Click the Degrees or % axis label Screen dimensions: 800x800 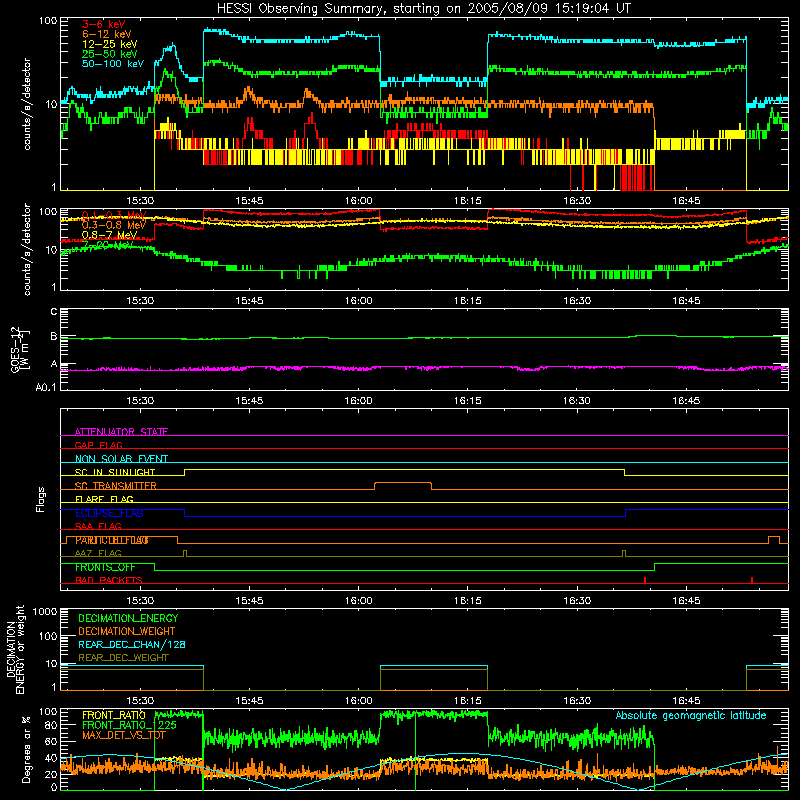point(26,750)
